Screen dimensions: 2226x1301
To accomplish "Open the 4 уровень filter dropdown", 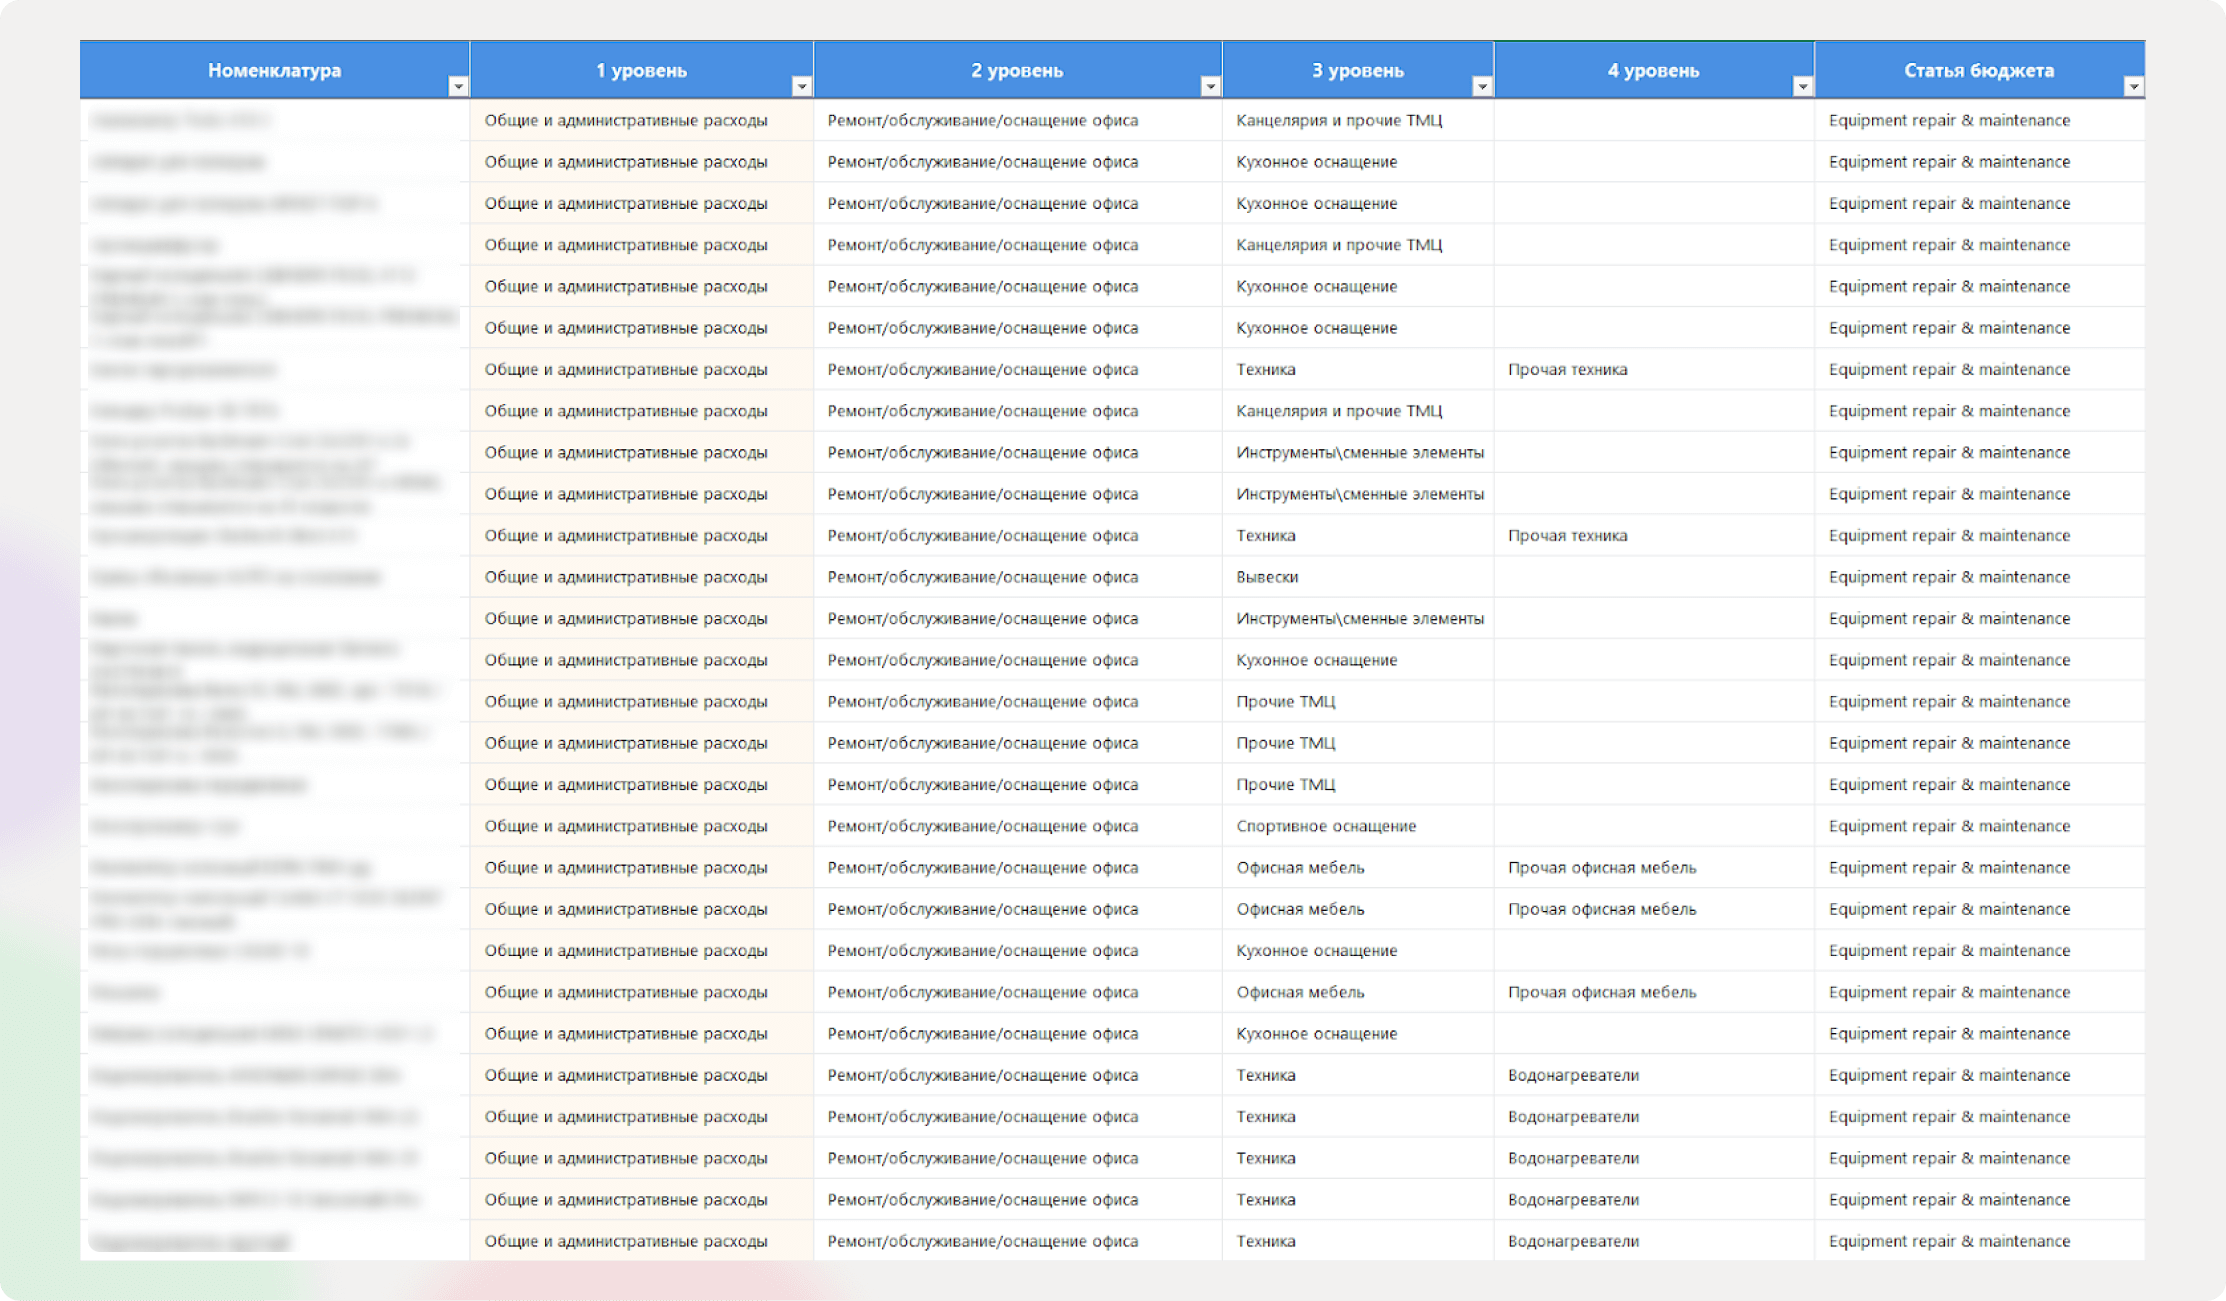I will click(1802, 87).
